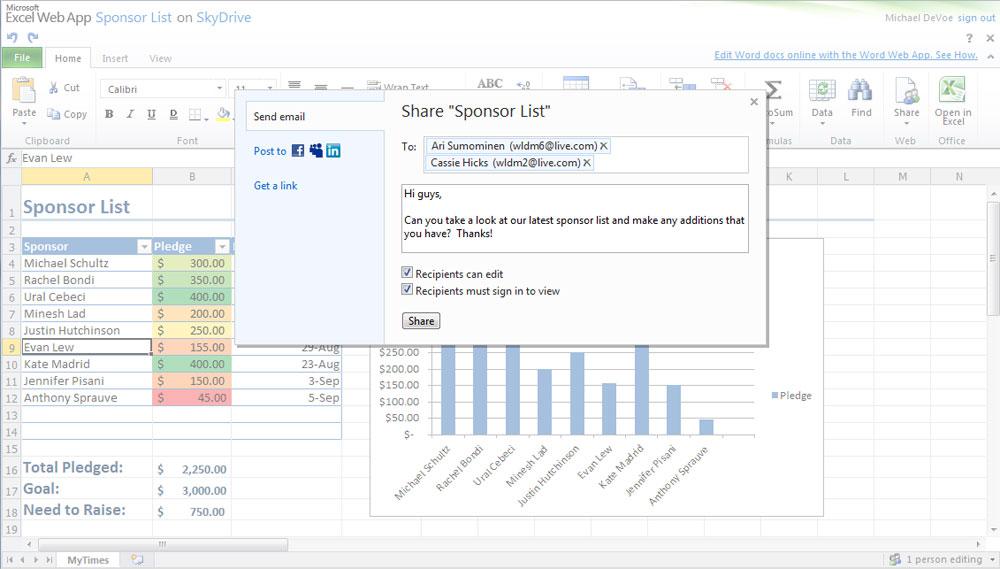Select row 12 header
This screenshot has width=1000, height=569.
pyautogui.click(x=11, y=398)
